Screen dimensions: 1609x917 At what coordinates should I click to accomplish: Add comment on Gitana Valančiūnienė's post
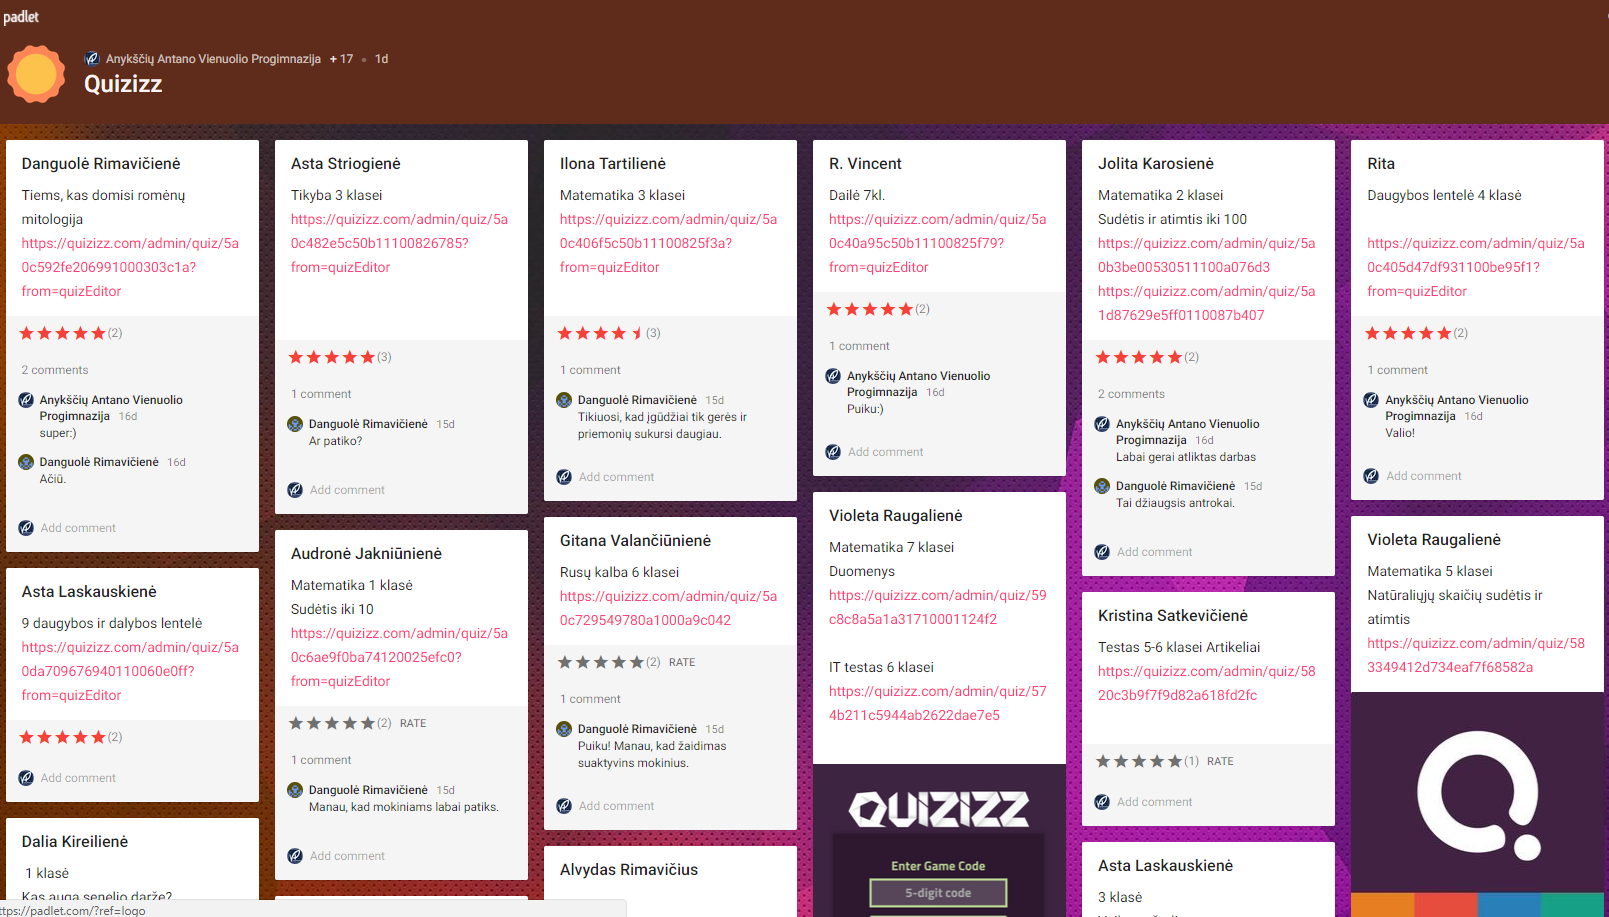[616, 806]
